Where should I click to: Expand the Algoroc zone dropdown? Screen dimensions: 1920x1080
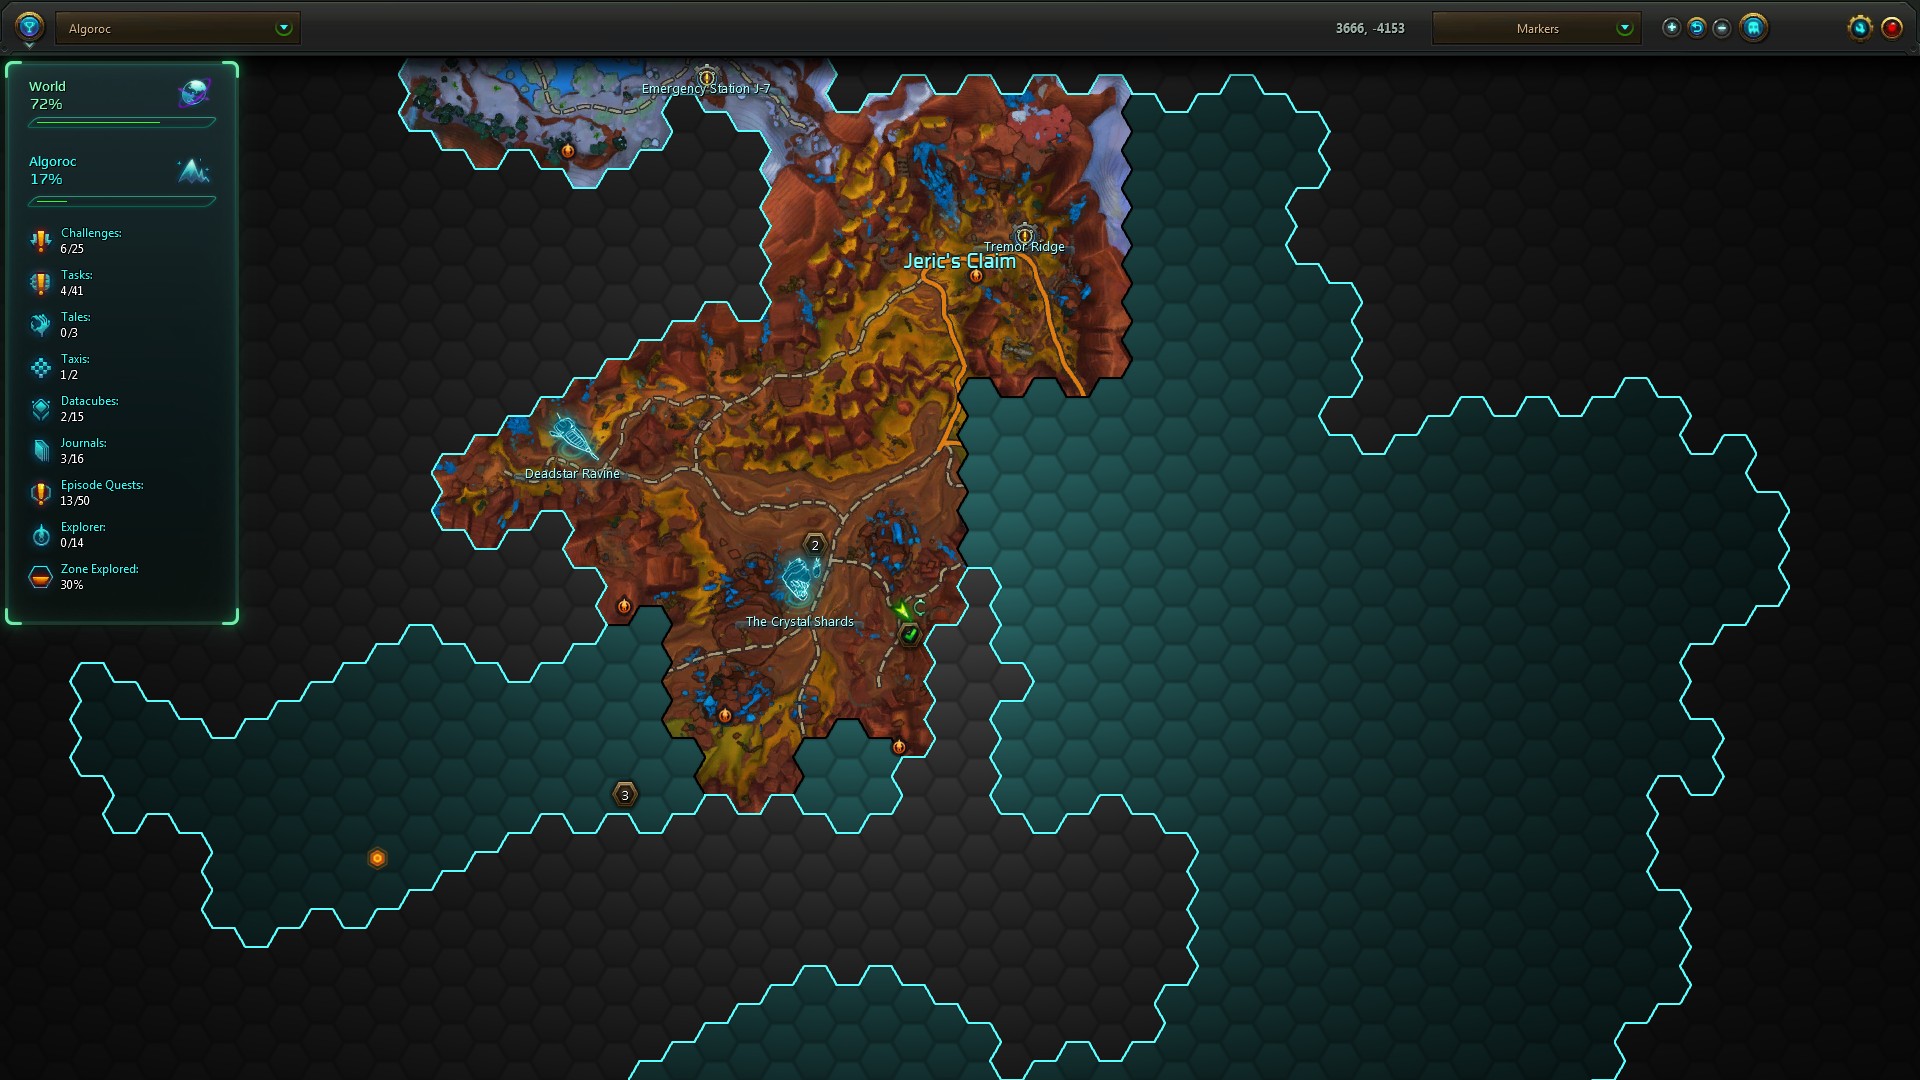point(178,28)
